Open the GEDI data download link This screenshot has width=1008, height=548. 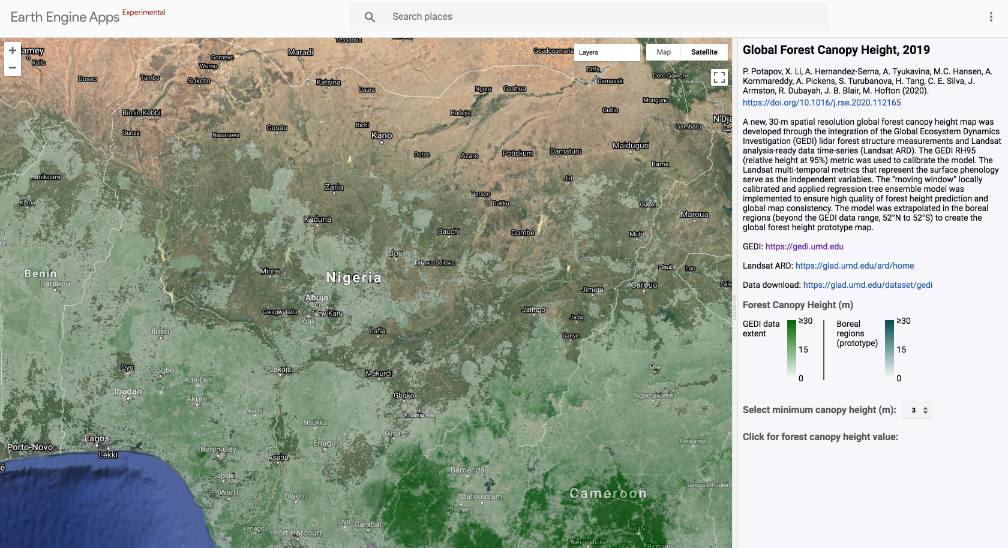click(x=867, y=285)
